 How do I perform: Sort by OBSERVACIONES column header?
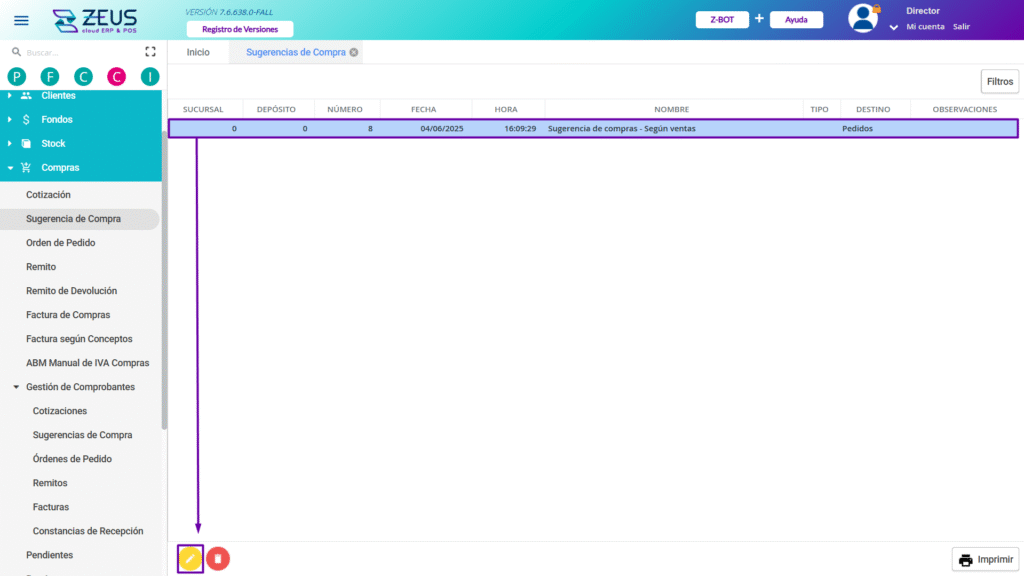click(x=965, y=110)
